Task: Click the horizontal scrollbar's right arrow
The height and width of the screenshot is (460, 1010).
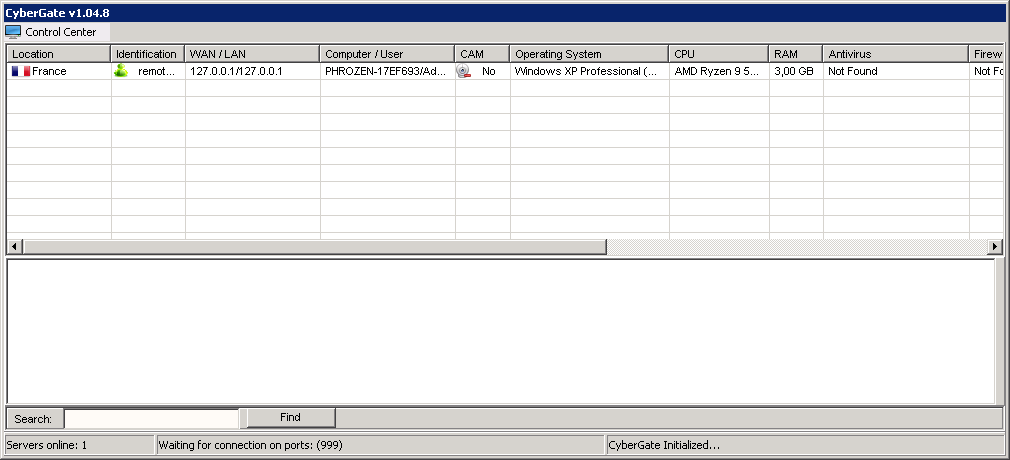Action: pos(995,247)
